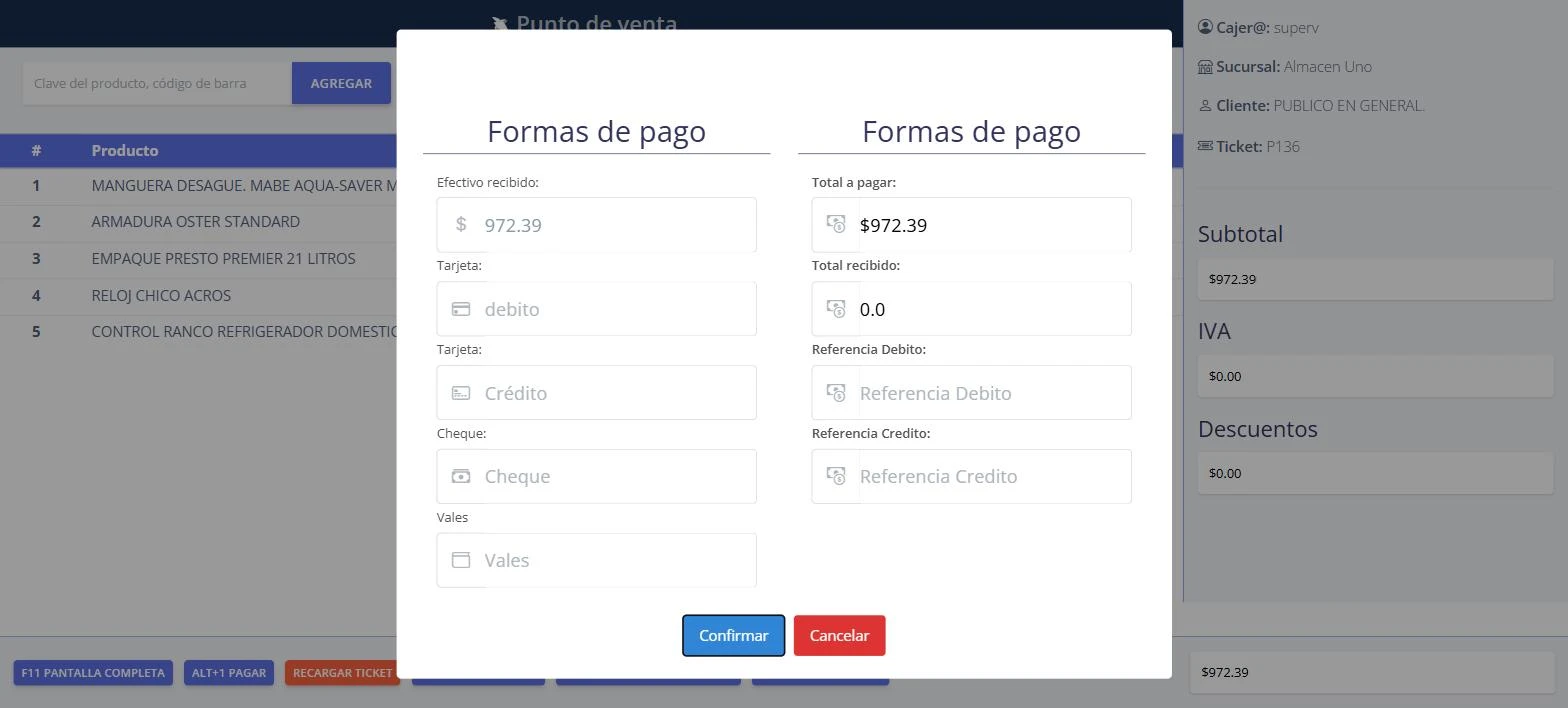This screenshot has height=708, width=1568.
Task: Select row CONTROL RANCO REFRIGERADOR DOMESTICO
Action: pos(198,332)
